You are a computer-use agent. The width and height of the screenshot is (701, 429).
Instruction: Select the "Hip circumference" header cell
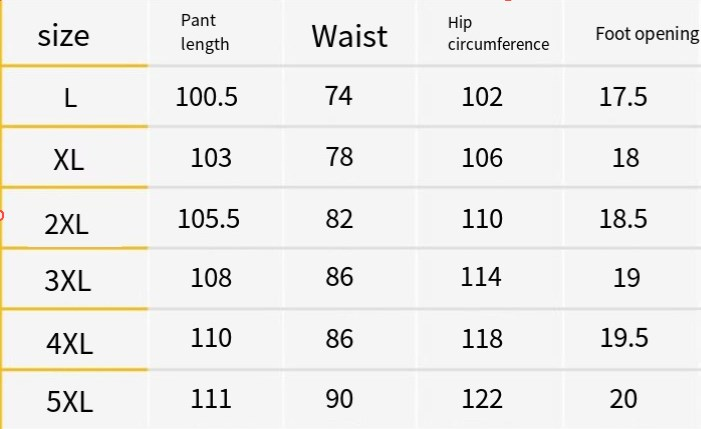(x=498, y=33)
